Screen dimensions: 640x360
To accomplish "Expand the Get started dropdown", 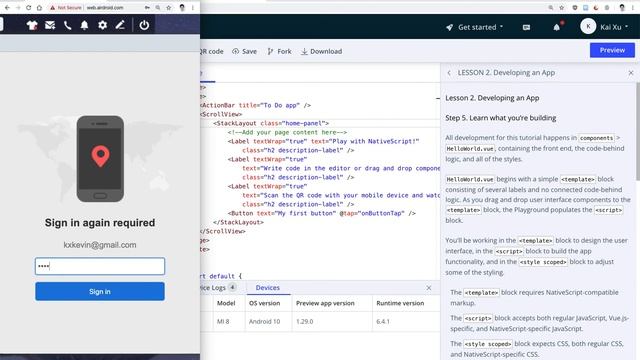I will (x=480, y=27).
